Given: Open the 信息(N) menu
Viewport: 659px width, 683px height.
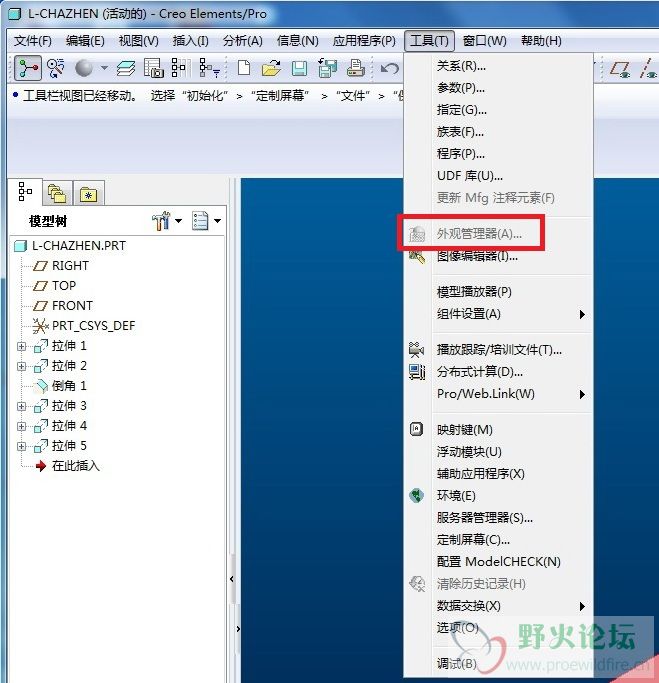Looking at the screenshot, I should point(297,41).
